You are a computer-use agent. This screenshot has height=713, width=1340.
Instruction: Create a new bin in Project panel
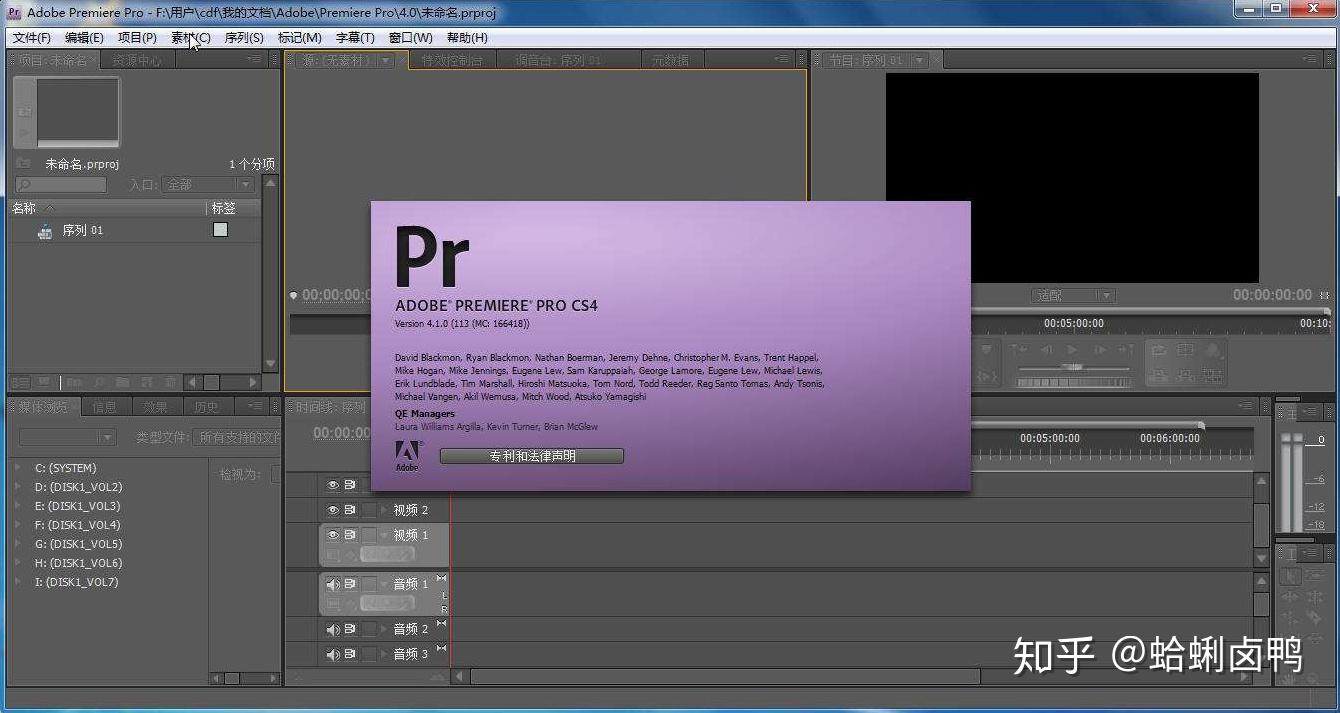tap(122, 382)
